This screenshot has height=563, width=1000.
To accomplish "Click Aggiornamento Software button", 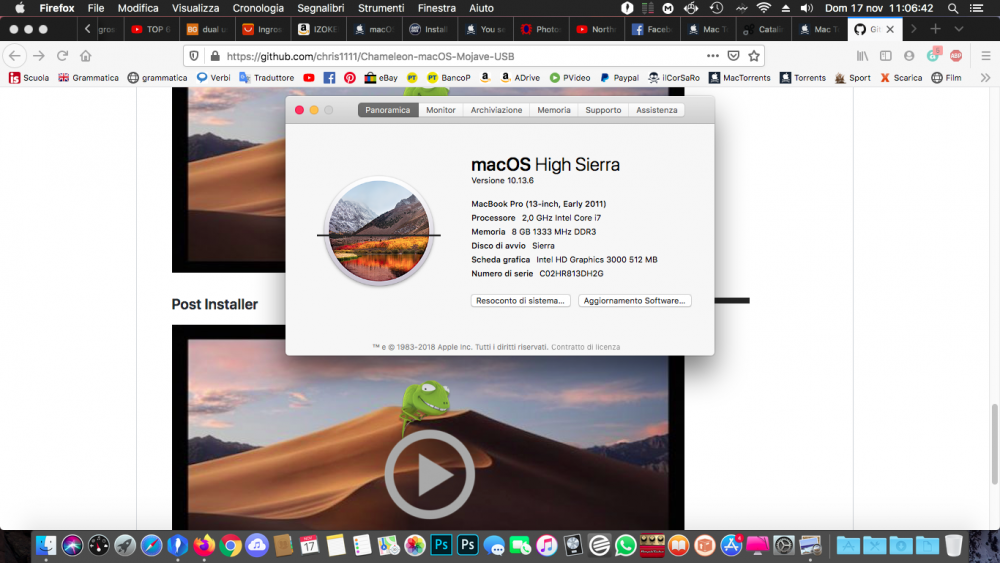I will click(x=635, y=300).
